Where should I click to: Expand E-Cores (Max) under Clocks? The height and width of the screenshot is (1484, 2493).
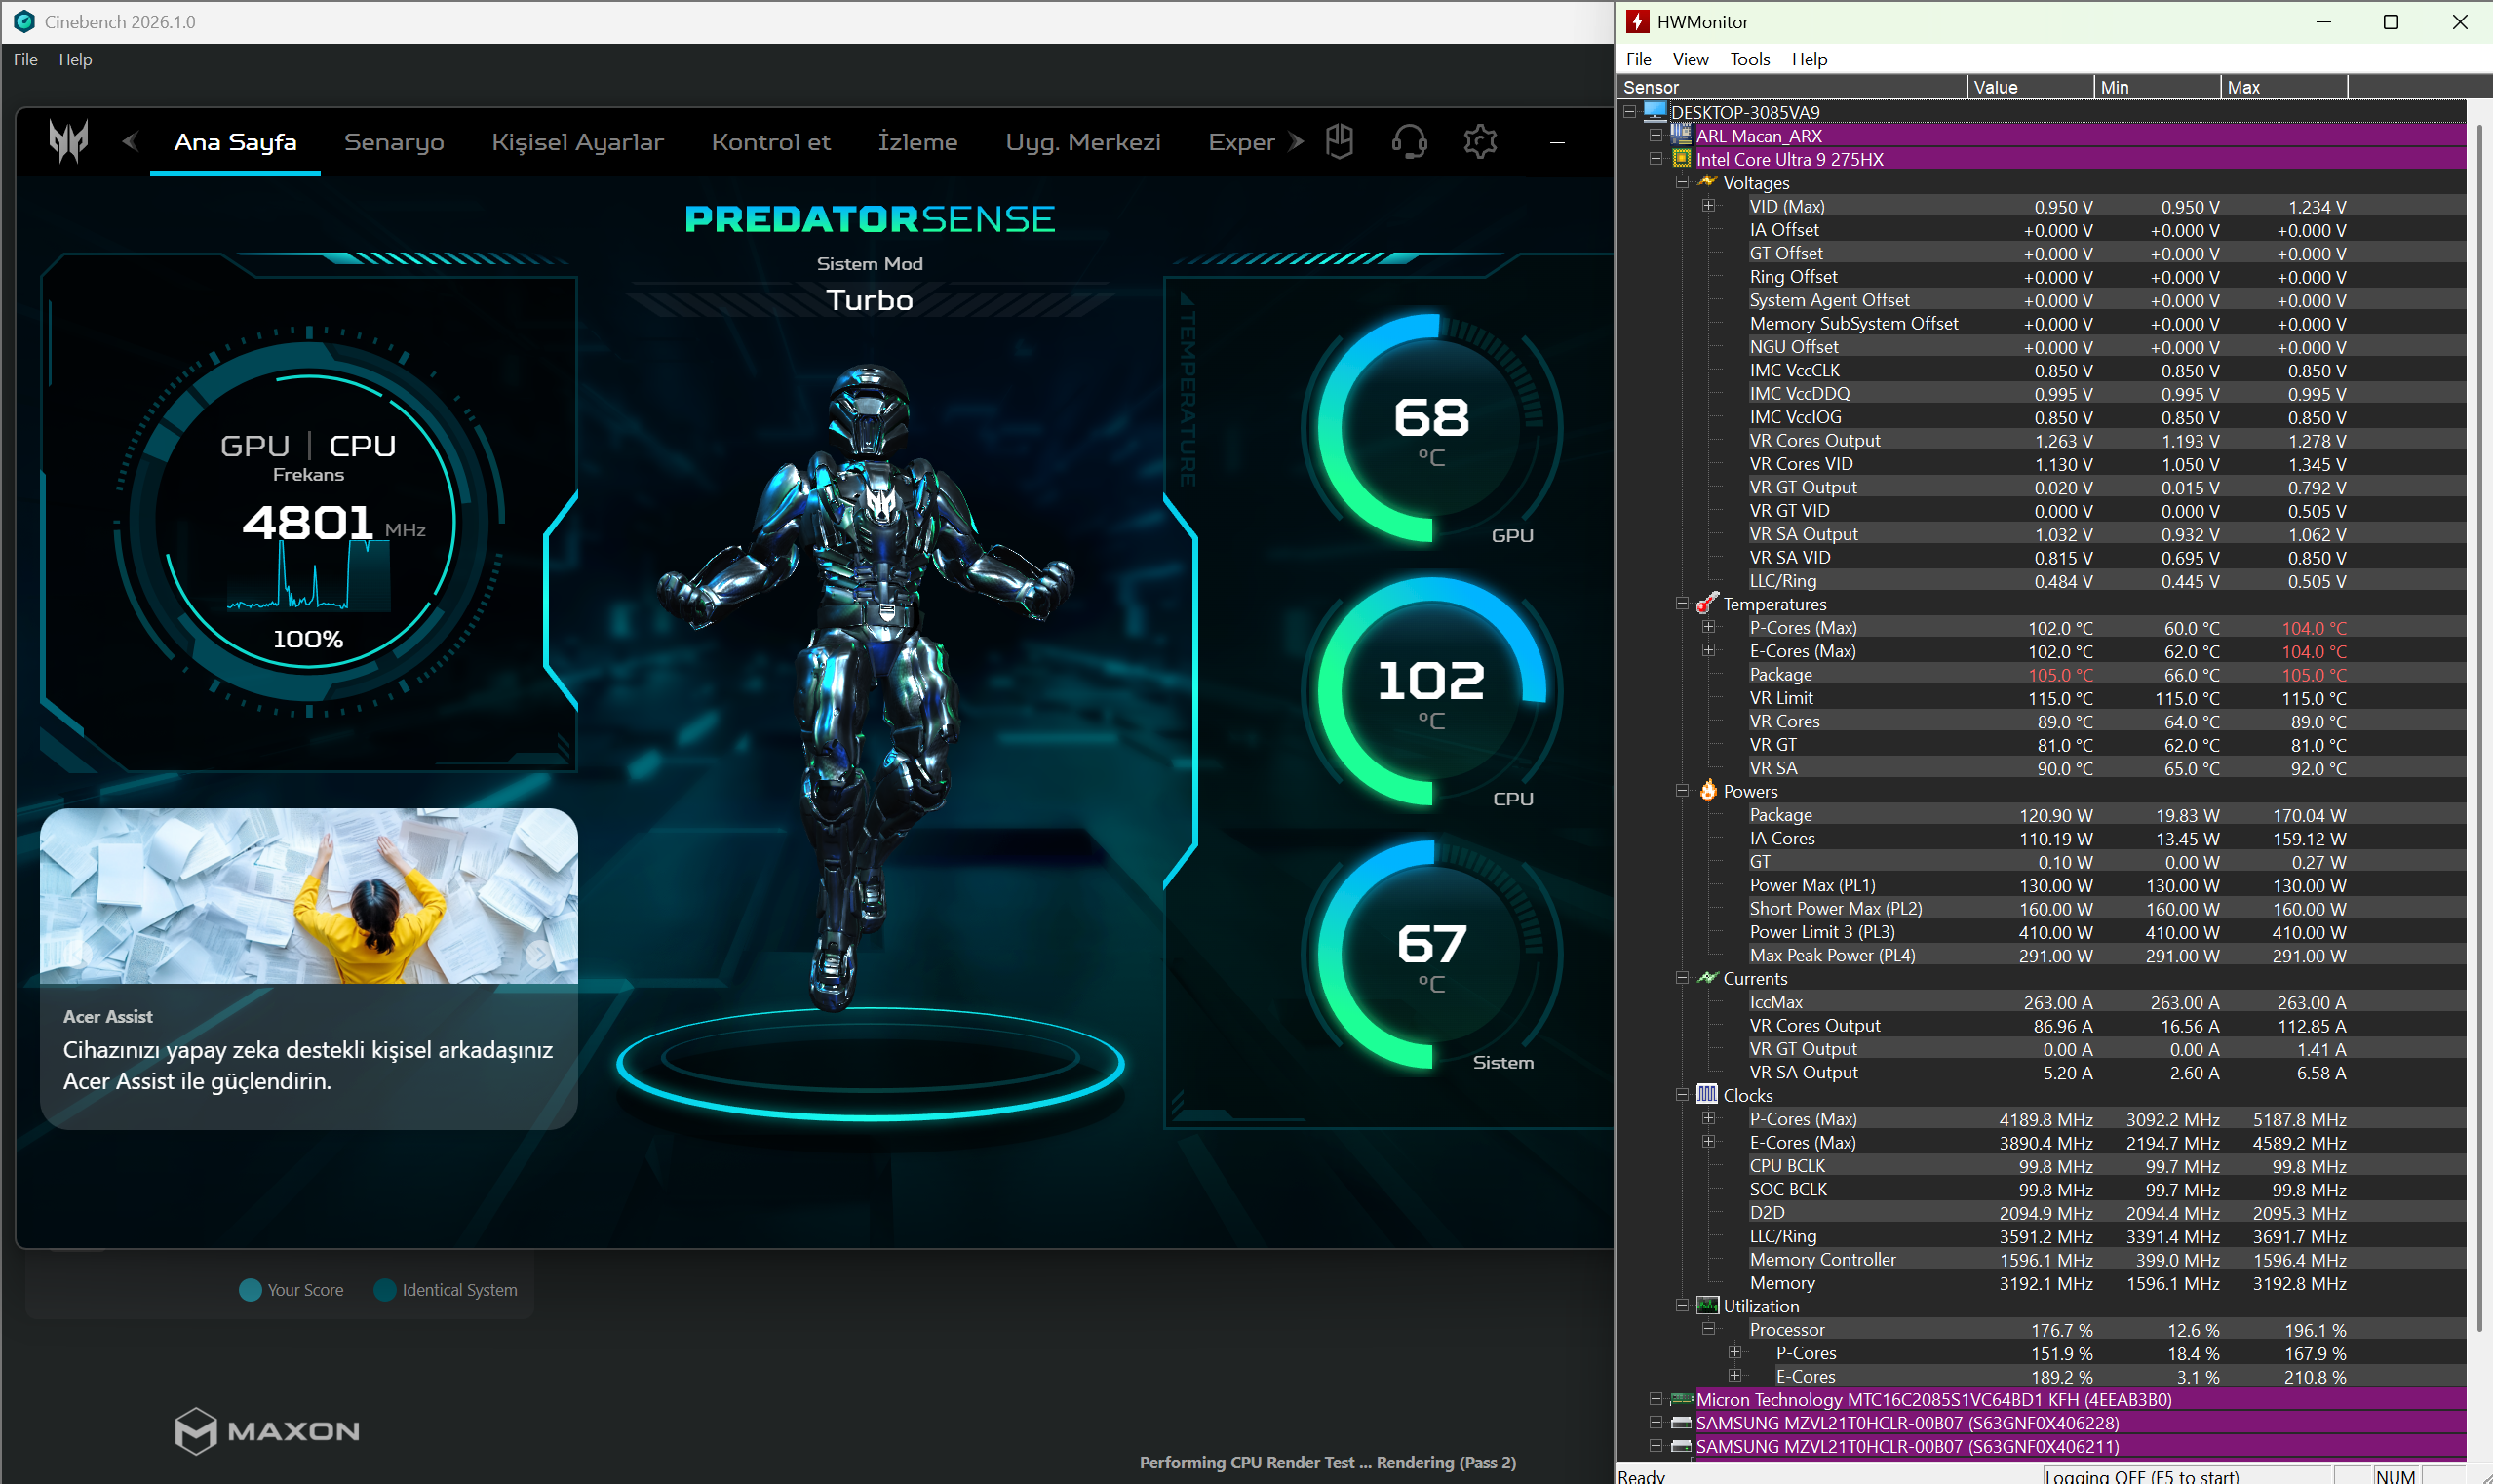pos(1709,1141)
